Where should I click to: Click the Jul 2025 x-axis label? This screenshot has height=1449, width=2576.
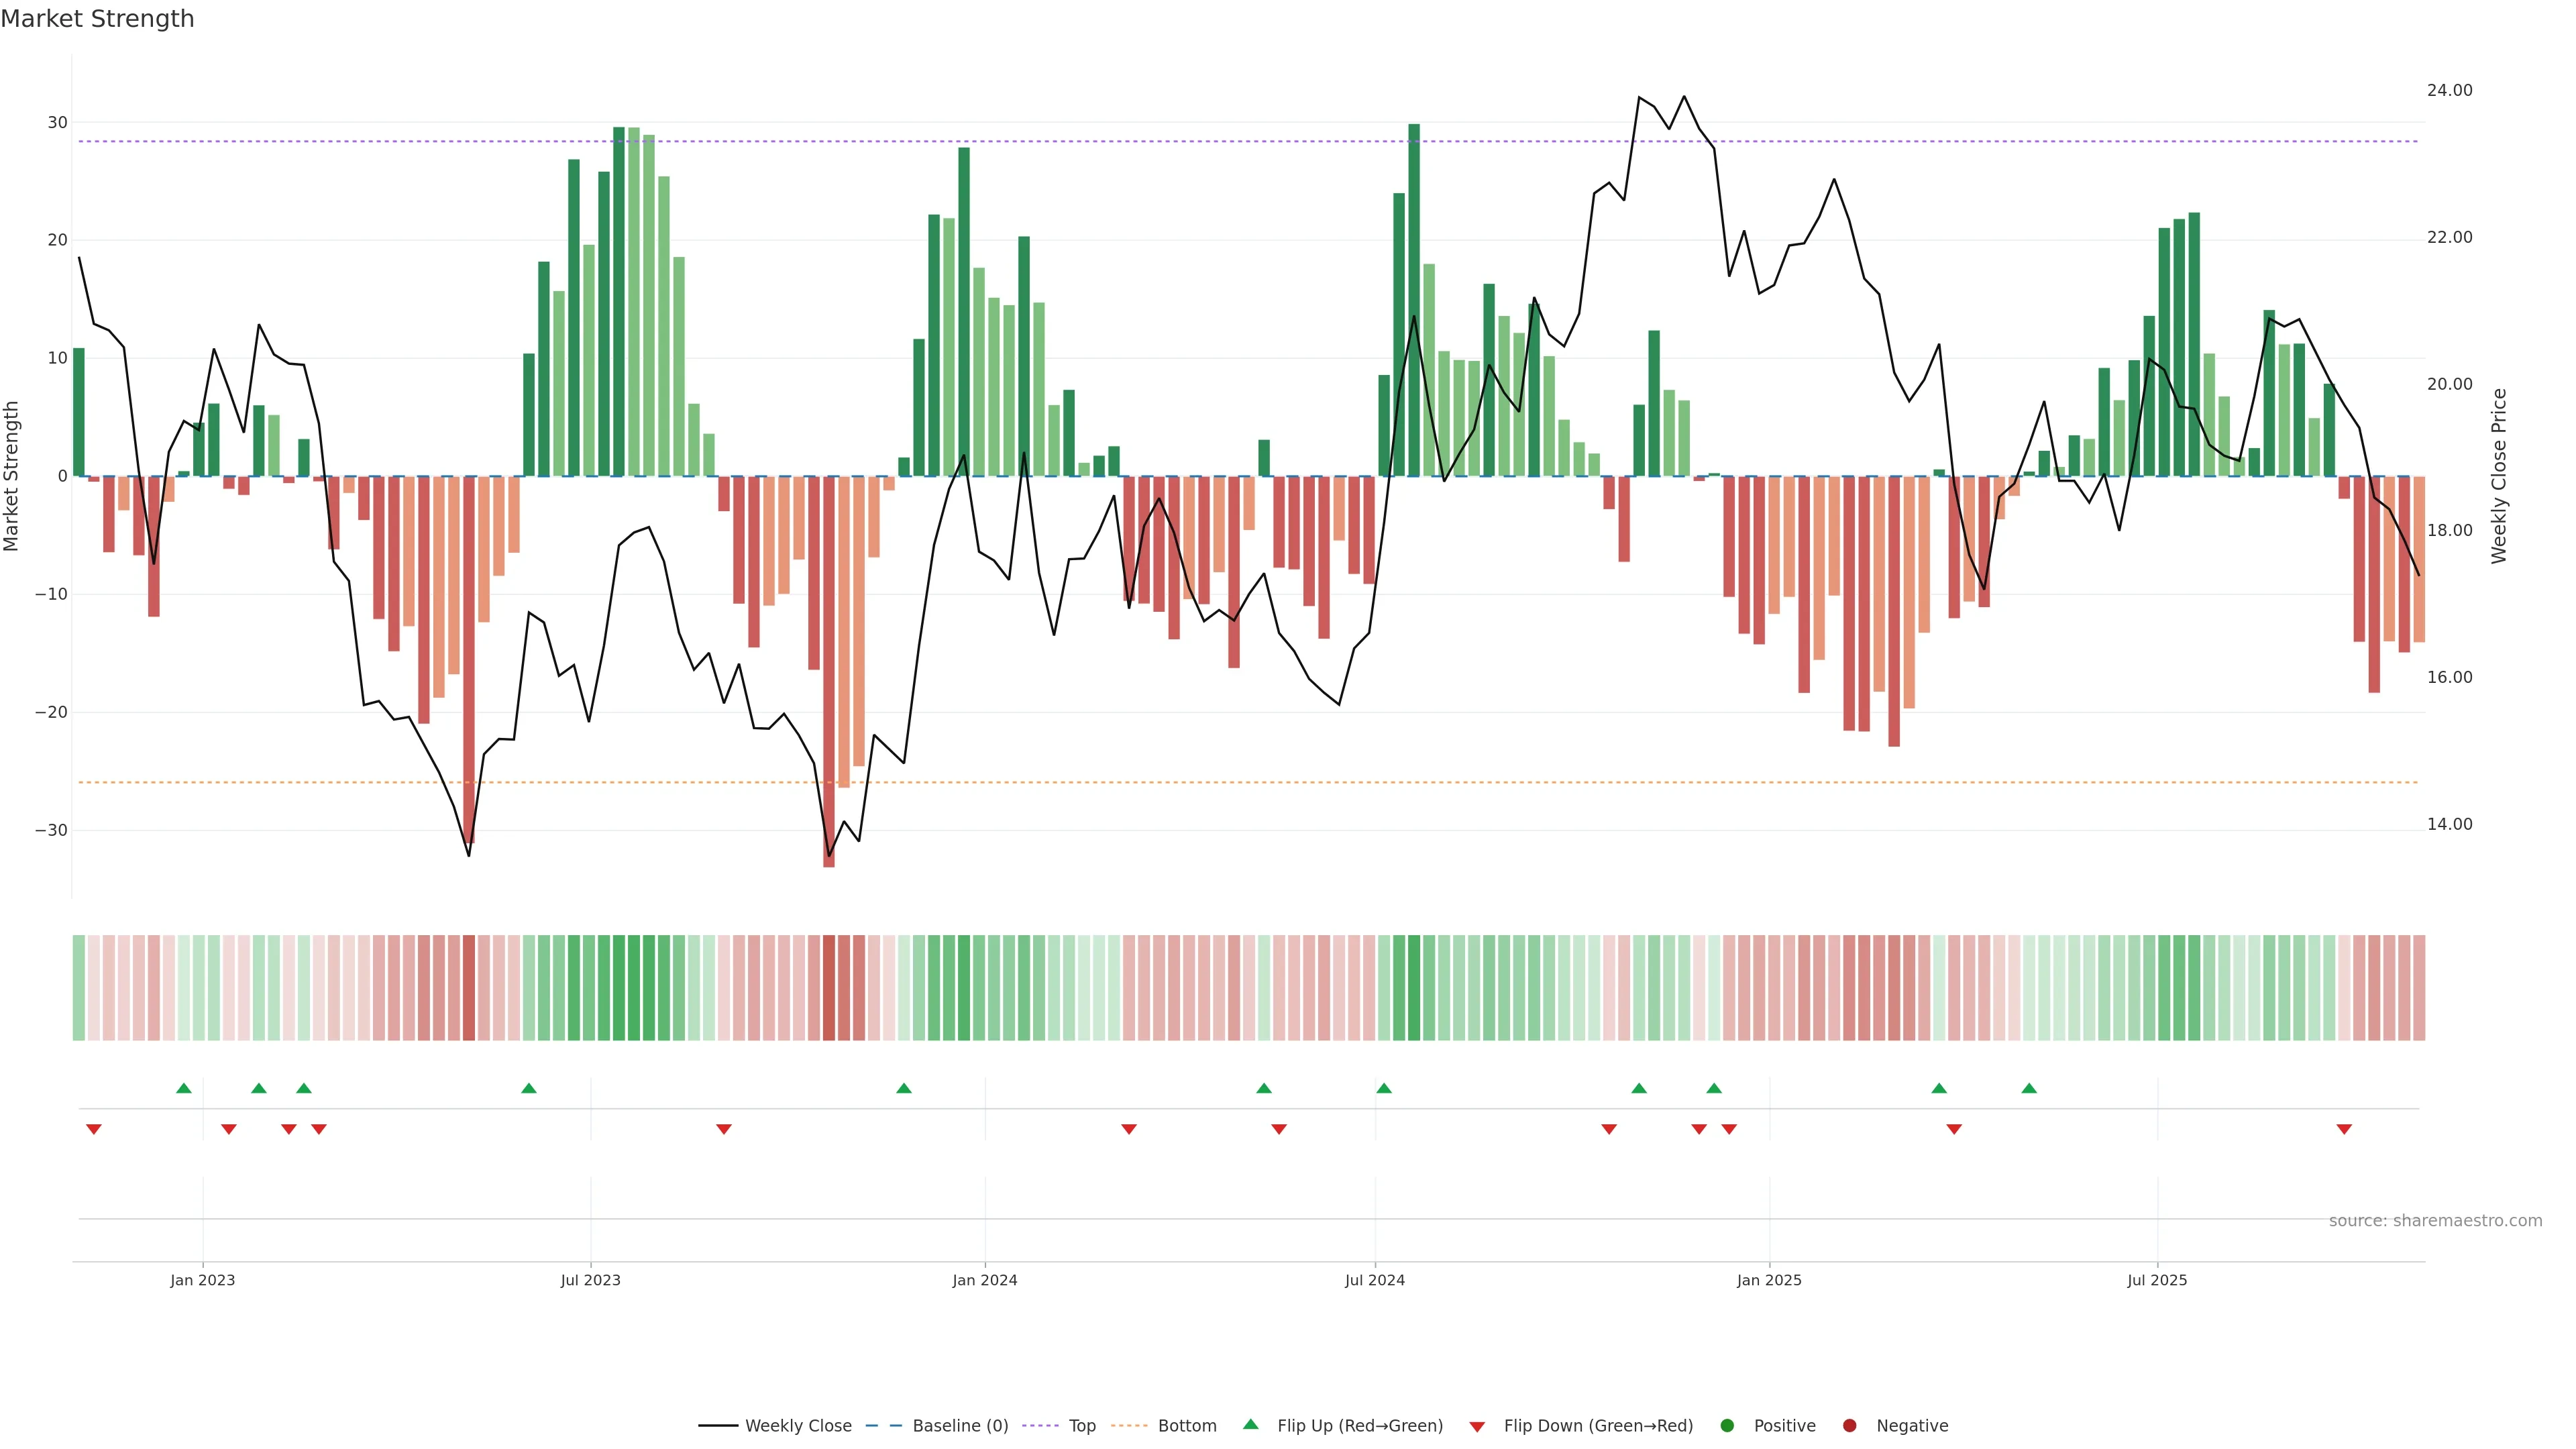(x=2156, y=1280)
